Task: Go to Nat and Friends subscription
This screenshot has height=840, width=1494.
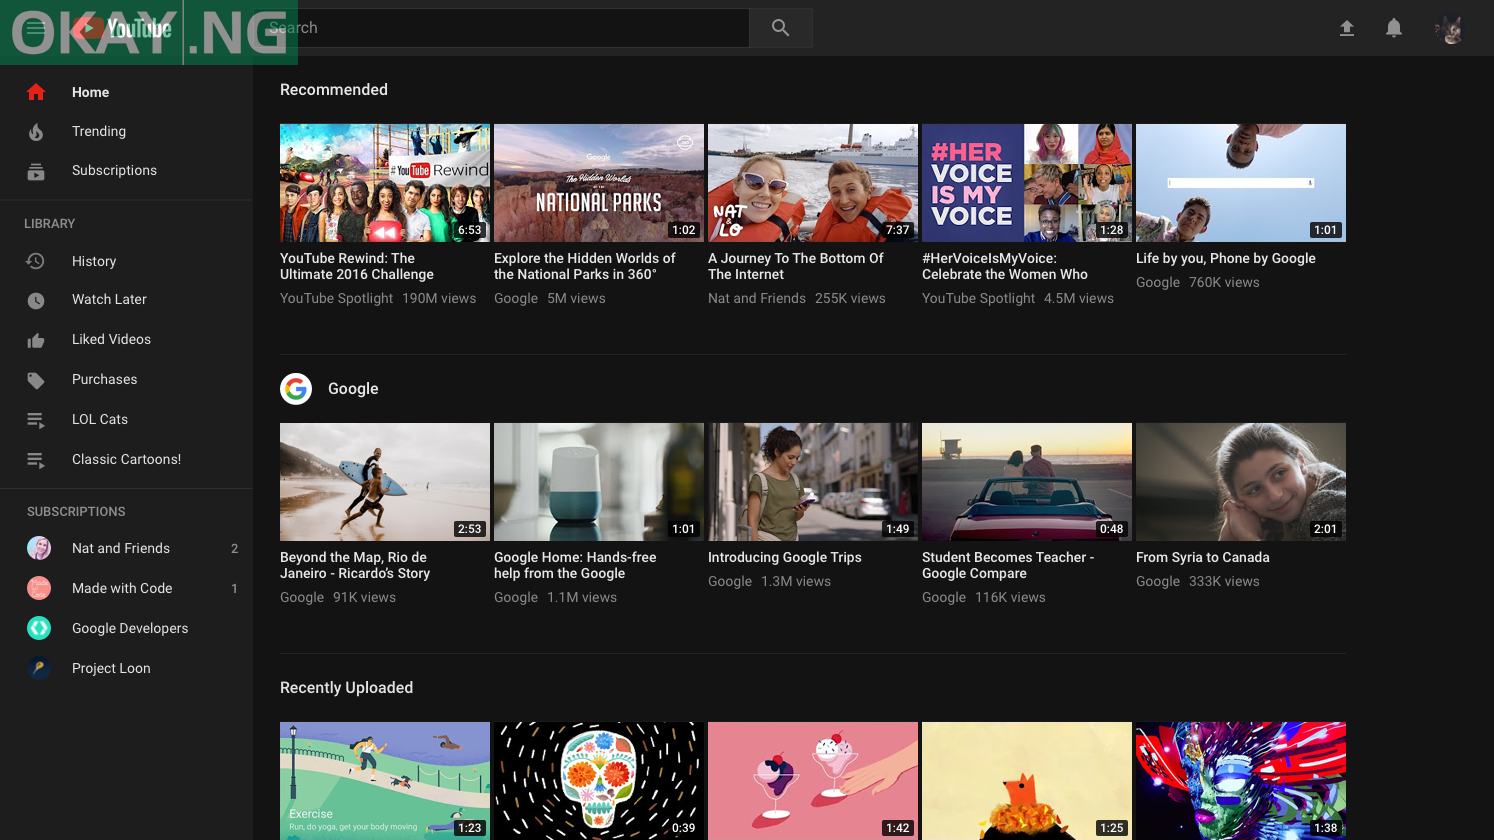Action: tap(121, 548)
